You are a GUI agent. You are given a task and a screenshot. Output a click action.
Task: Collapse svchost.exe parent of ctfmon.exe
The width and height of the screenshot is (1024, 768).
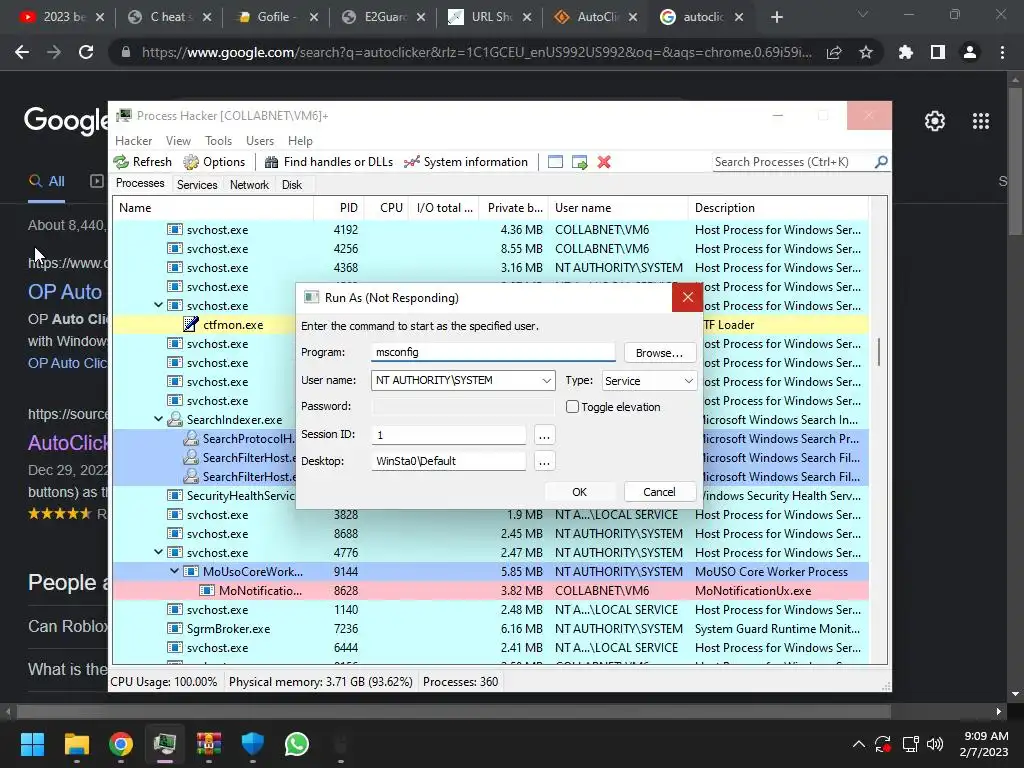(158, 305)
